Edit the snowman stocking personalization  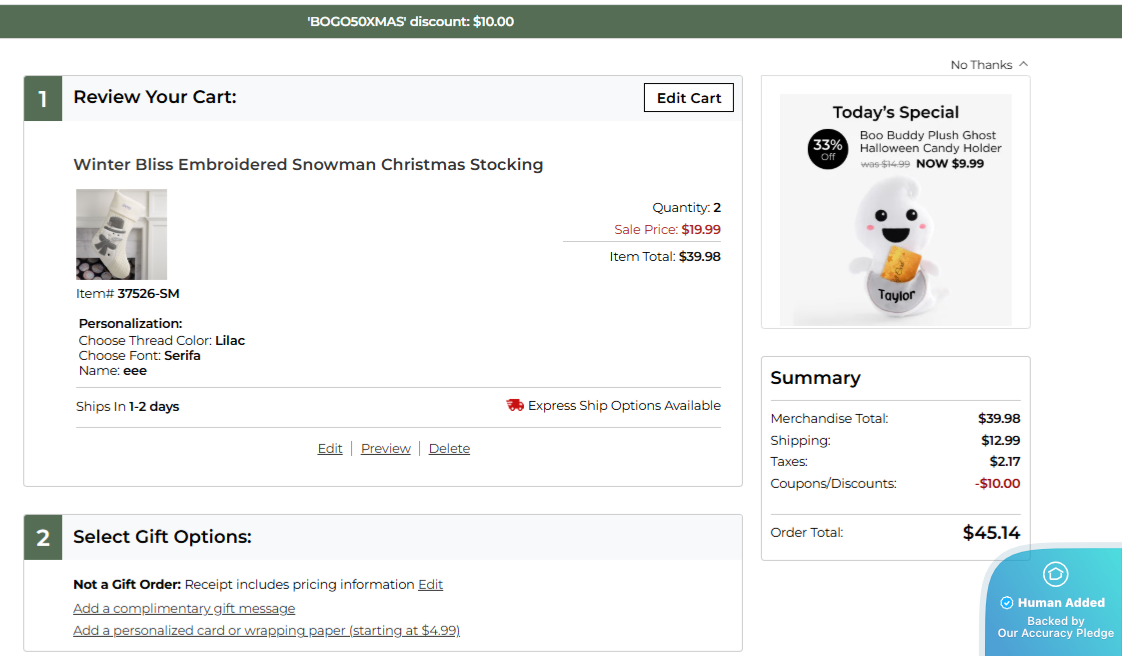tap(330, 448)
